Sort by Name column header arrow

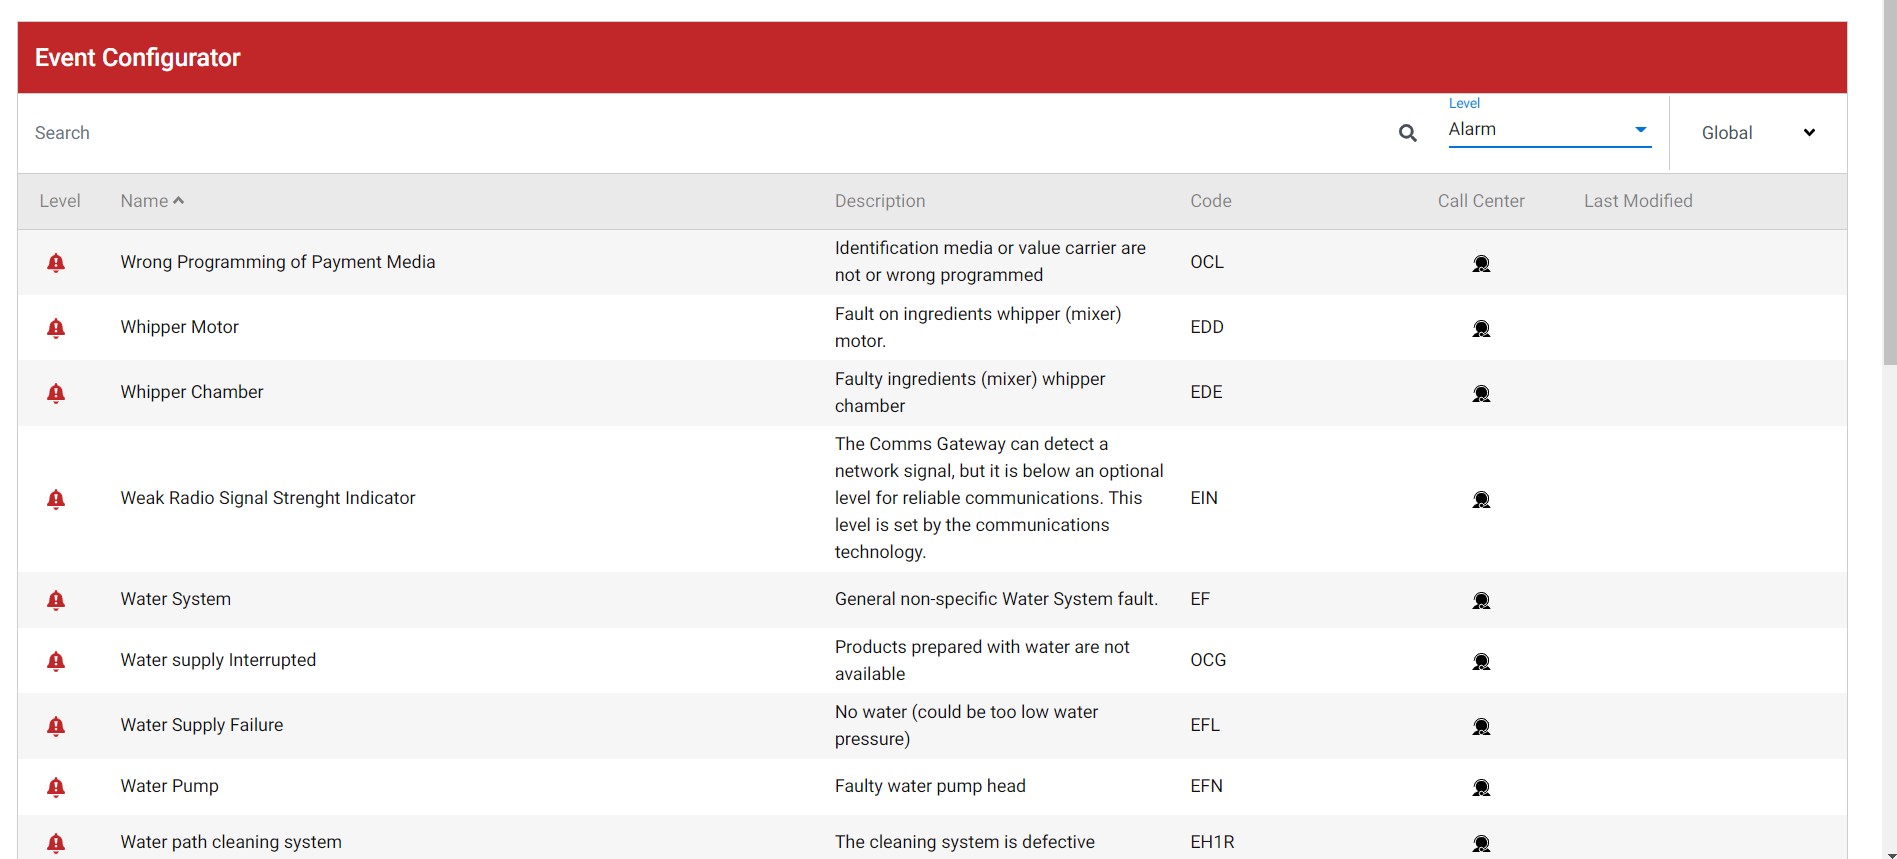pyautogui.click(x=178, y=201)
